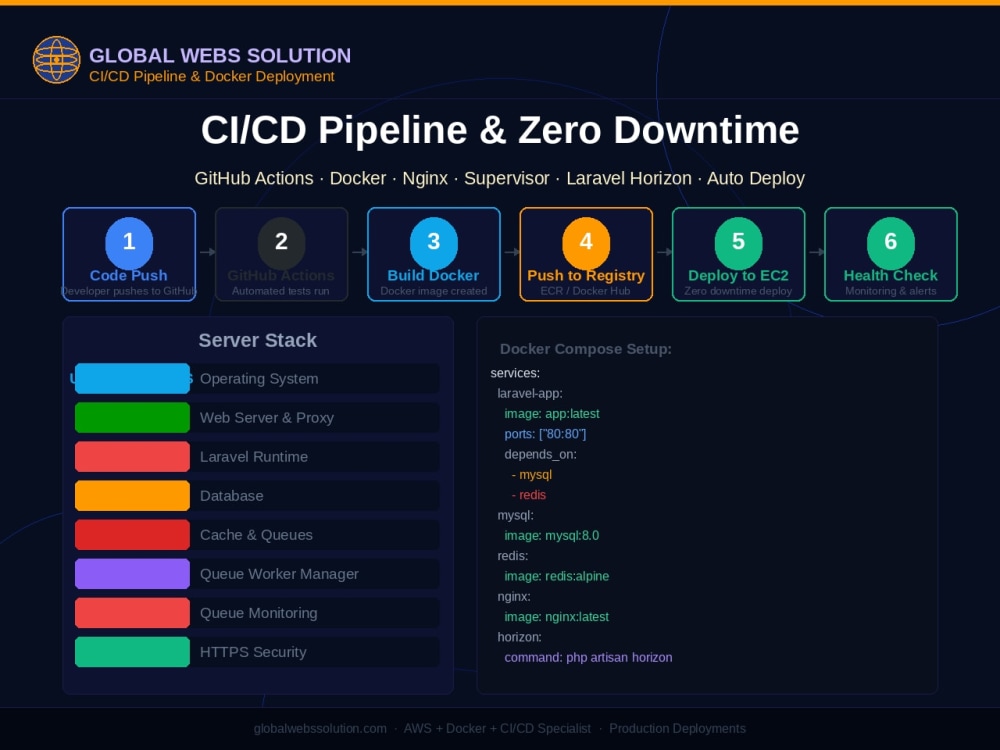Click the red badge beside Cache & Queues

click(x=132, y=535)
